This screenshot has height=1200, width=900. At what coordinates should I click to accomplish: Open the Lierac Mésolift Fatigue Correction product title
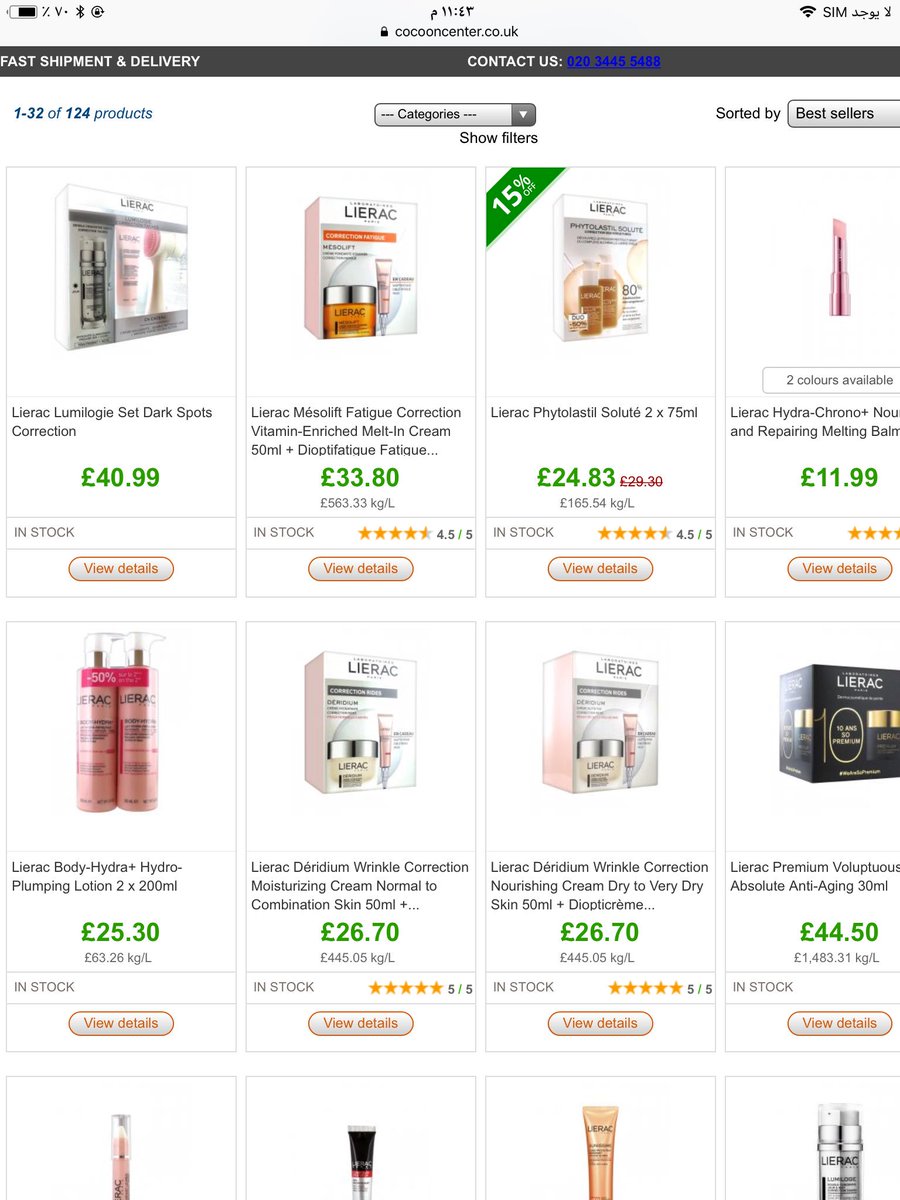point(356,431)
